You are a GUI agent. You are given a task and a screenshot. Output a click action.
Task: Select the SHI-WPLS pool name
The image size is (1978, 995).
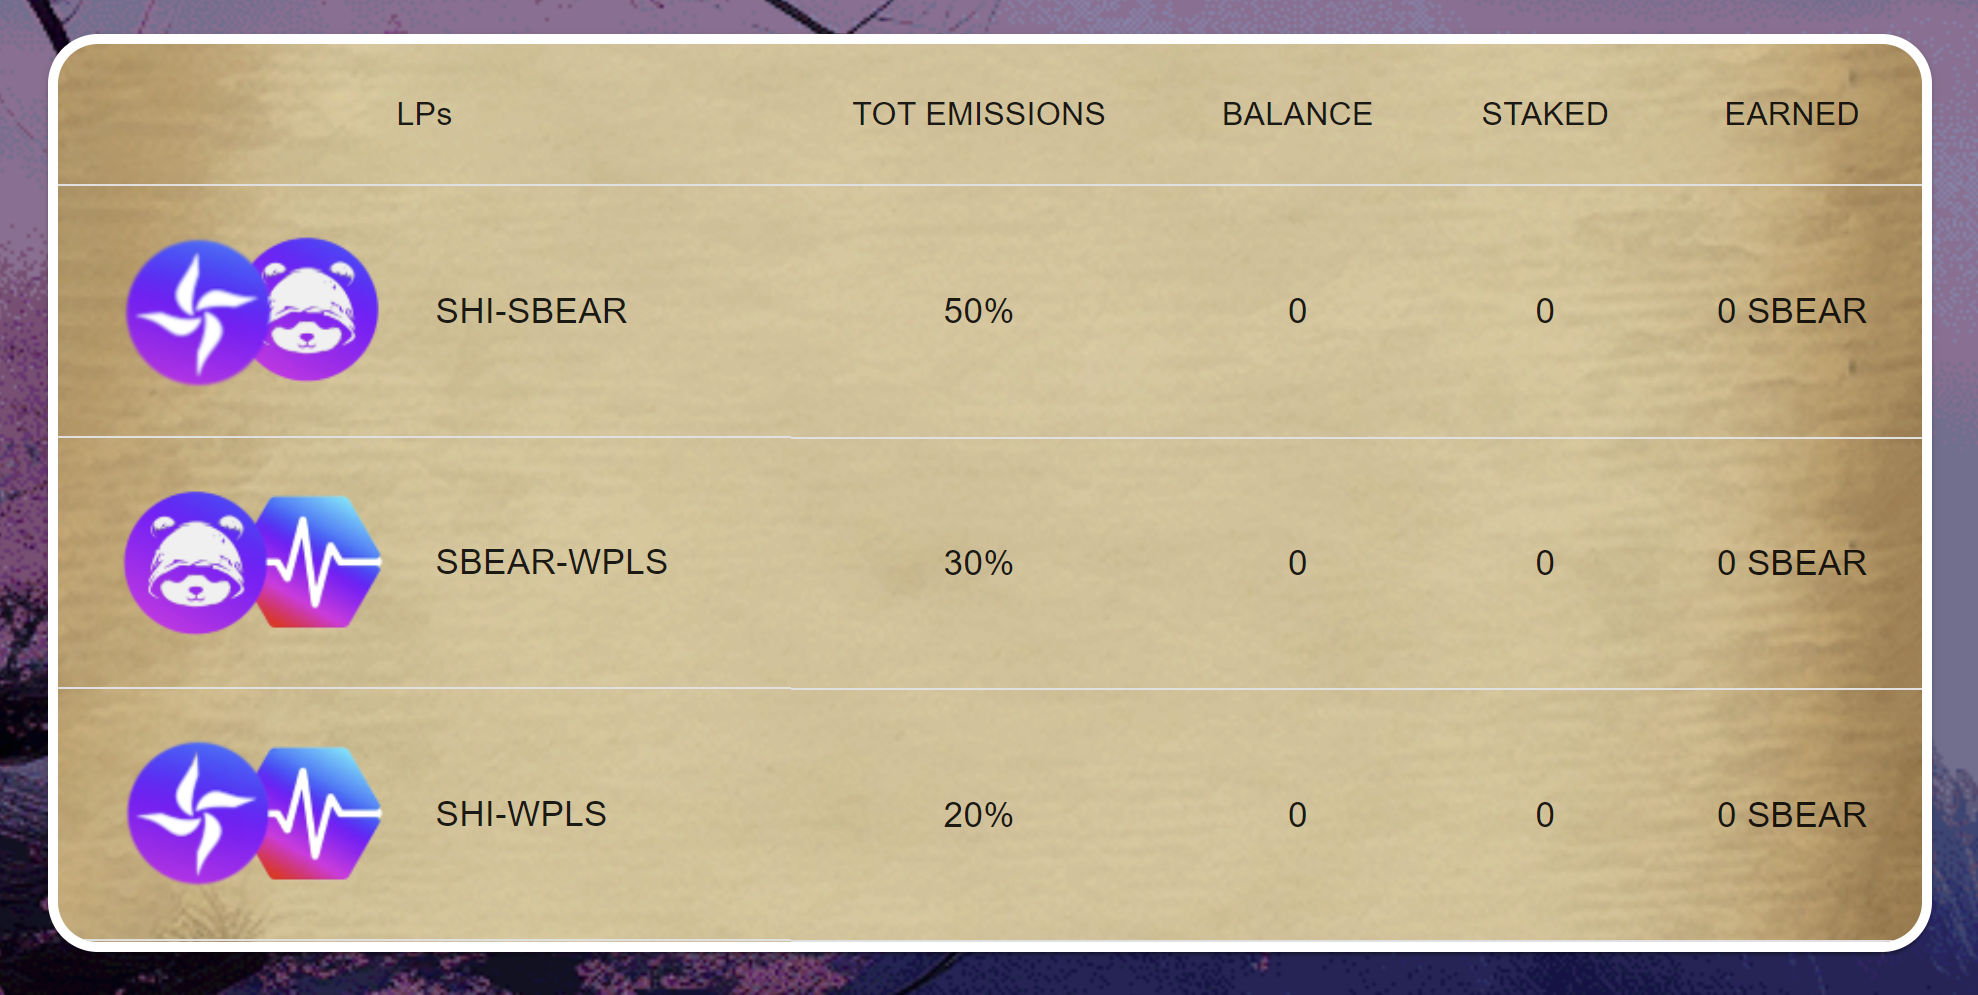tap(521, 814)
